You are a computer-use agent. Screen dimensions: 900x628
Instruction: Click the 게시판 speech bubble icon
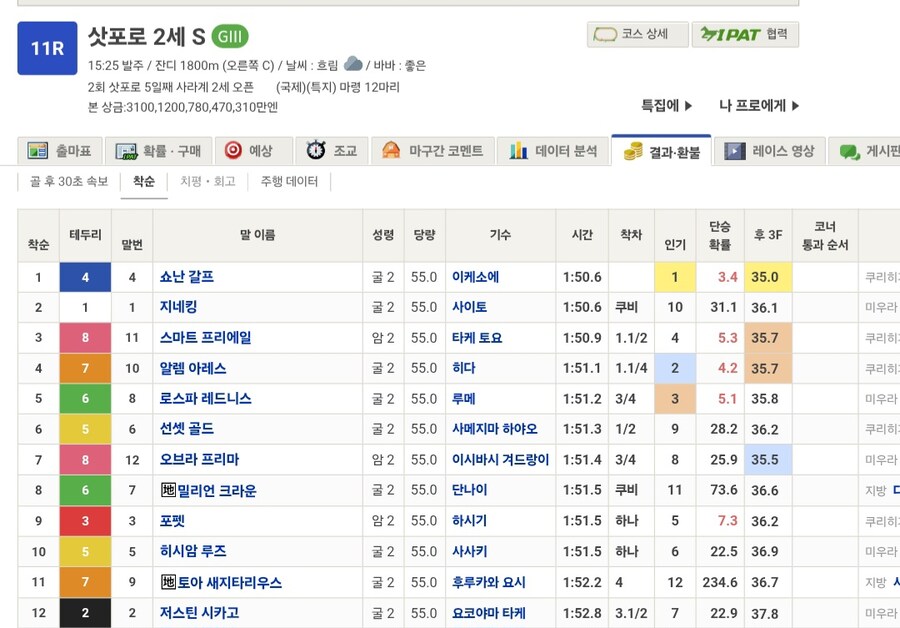851,149
